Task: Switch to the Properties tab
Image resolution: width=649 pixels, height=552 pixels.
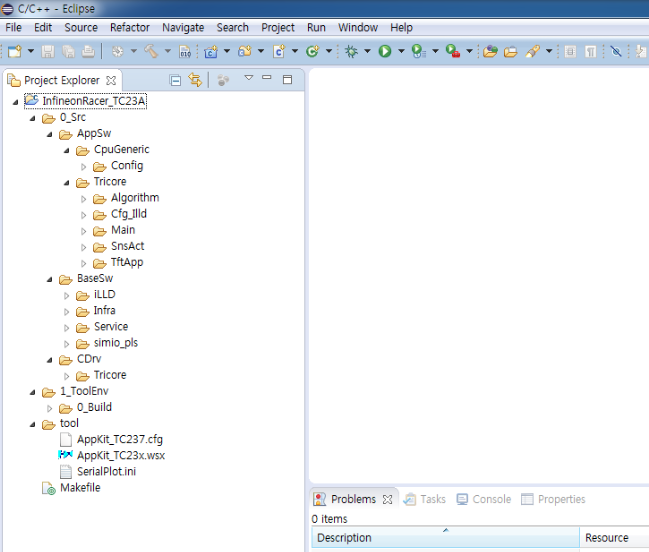Action: (553, 499)
